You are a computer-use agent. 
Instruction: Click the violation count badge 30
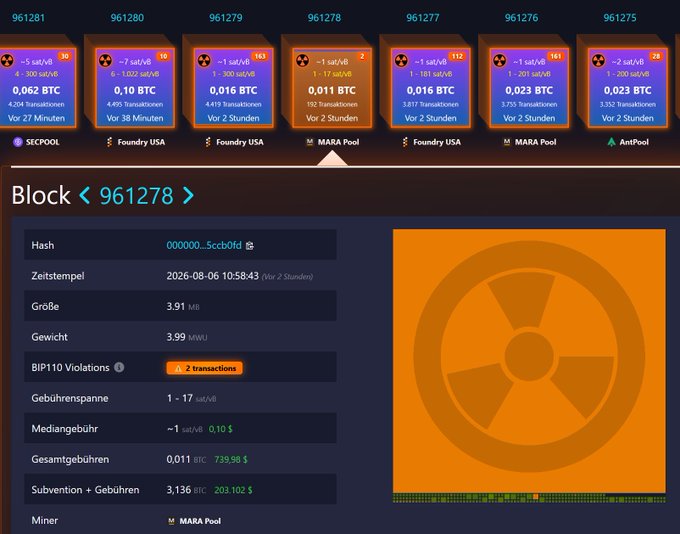coord(65,56)
